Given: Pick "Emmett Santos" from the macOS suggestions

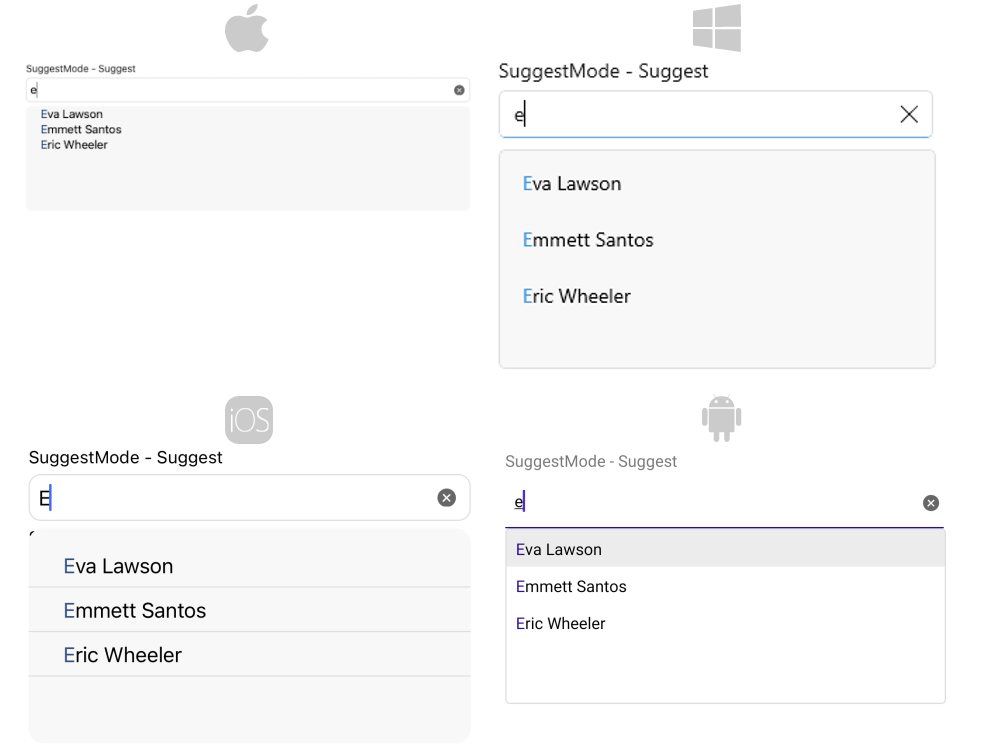Looking at the screenshot, I should coord(81,129).
